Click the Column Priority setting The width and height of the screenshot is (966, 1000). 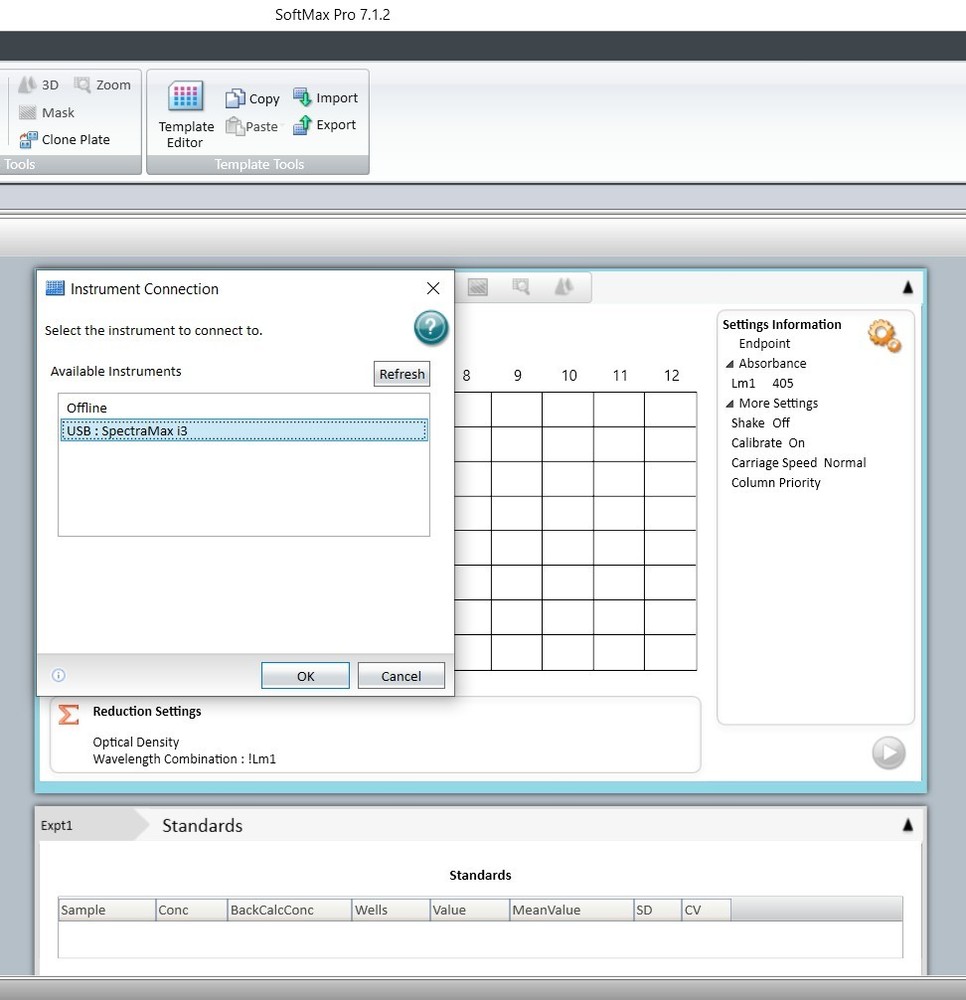pyautogui.click(x=775, y=482)
